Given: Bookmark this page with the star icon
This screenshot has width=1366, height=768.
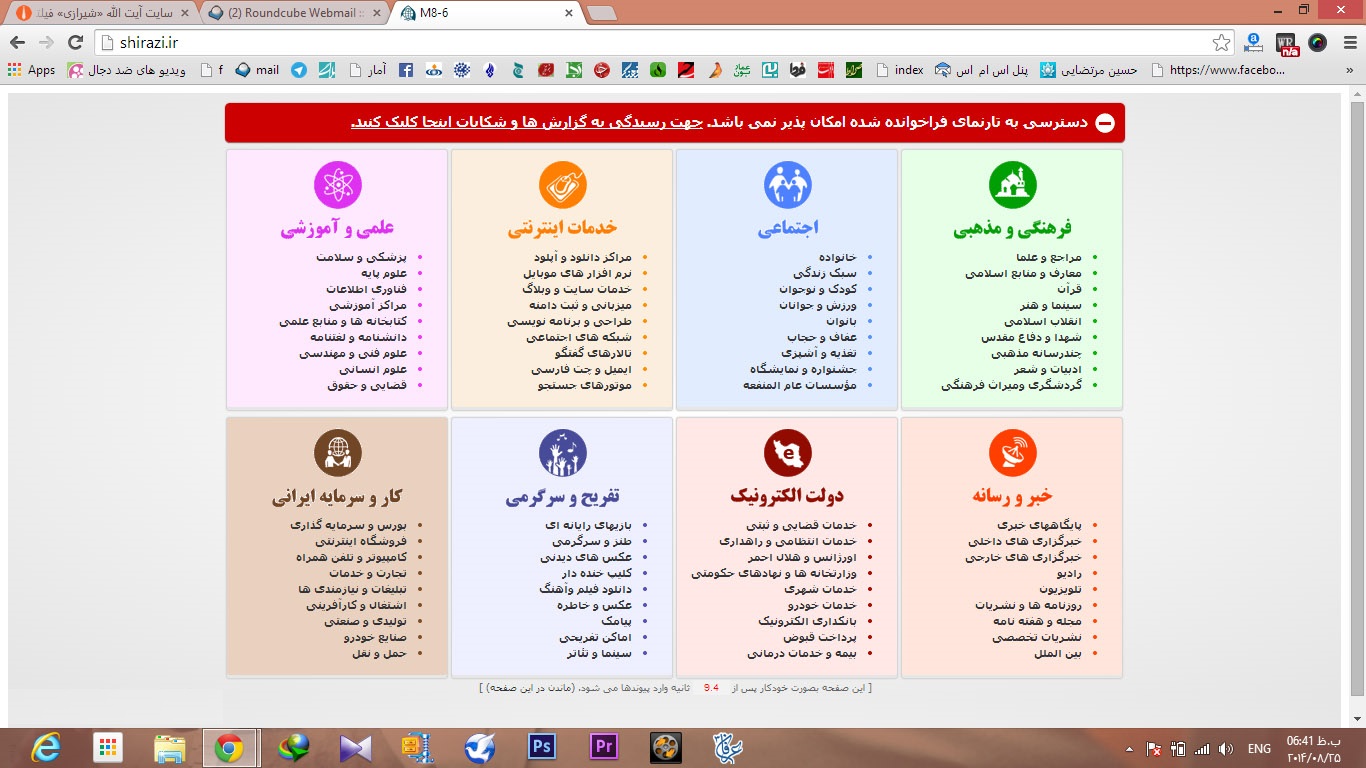Looking at the screenshot, I should (1221, 43).
